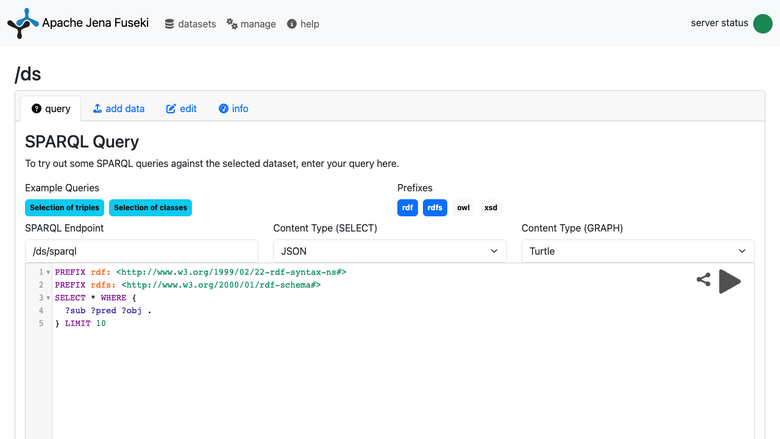Load the Selection of triples example
780x439 pixels.
point(65,207)
